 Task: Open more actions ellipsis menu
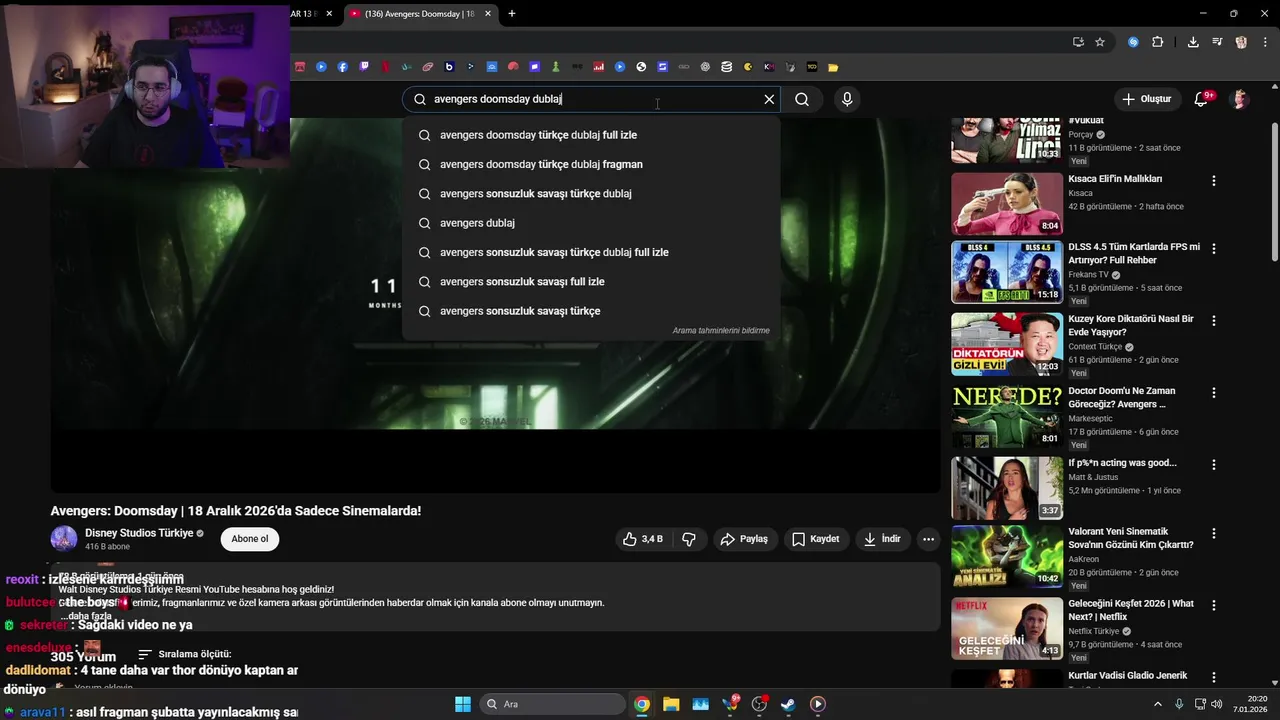coord(928,539)
